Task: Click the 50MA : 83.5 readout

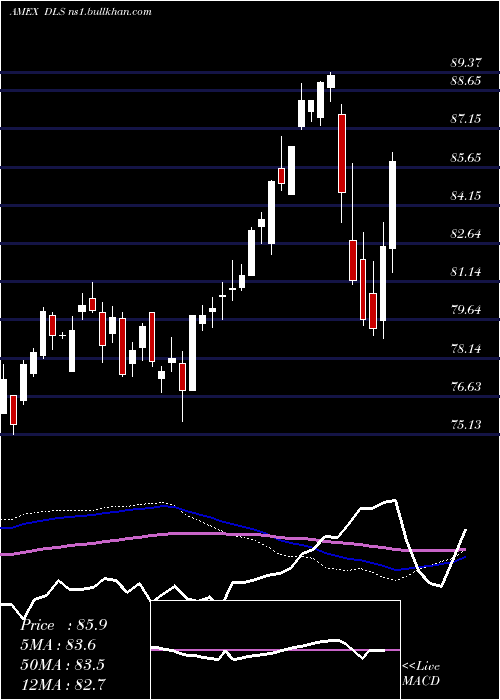Action: click(62, 664)
